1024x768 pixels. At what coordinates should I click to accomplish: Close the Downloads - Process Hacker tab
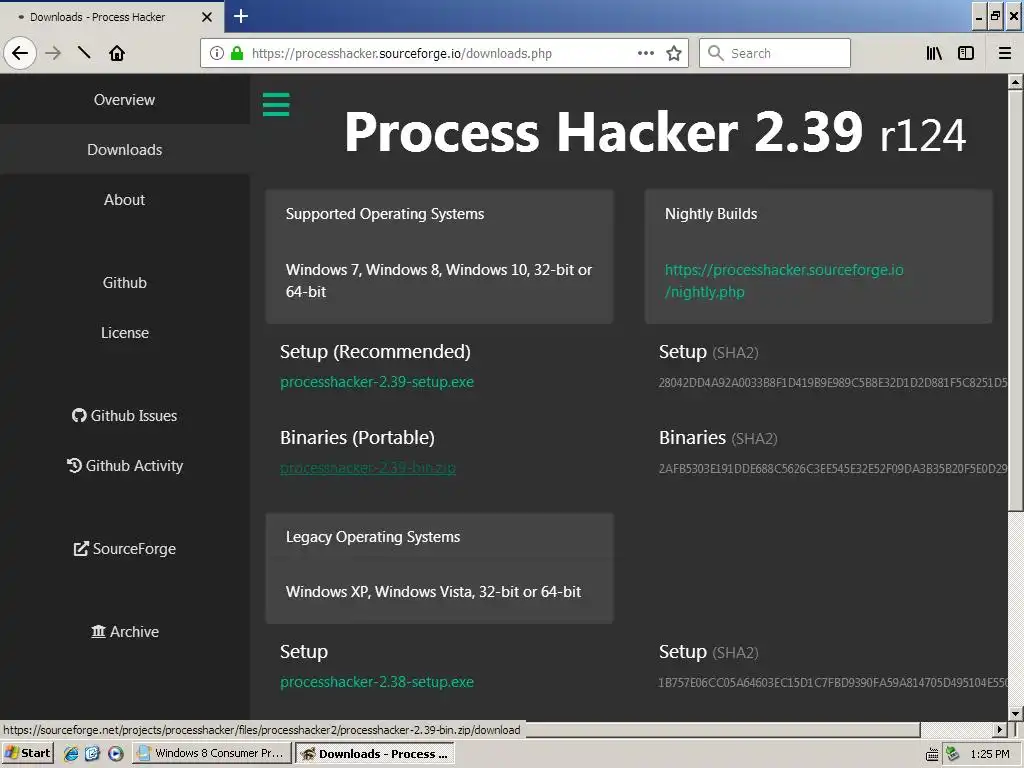pos(207,17)
